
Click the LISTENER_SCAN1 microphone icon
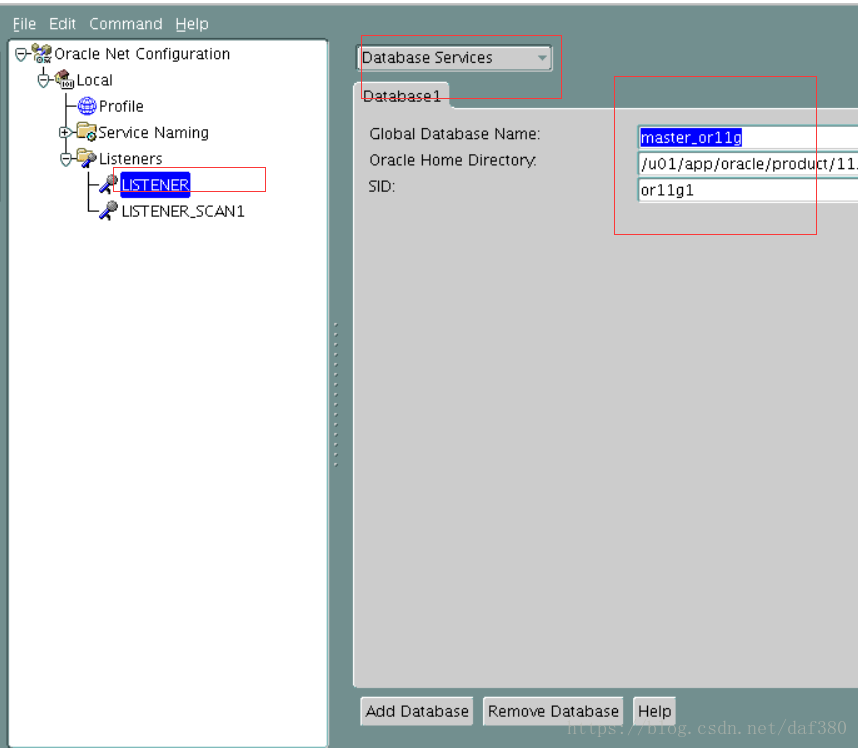pos(108,211)
